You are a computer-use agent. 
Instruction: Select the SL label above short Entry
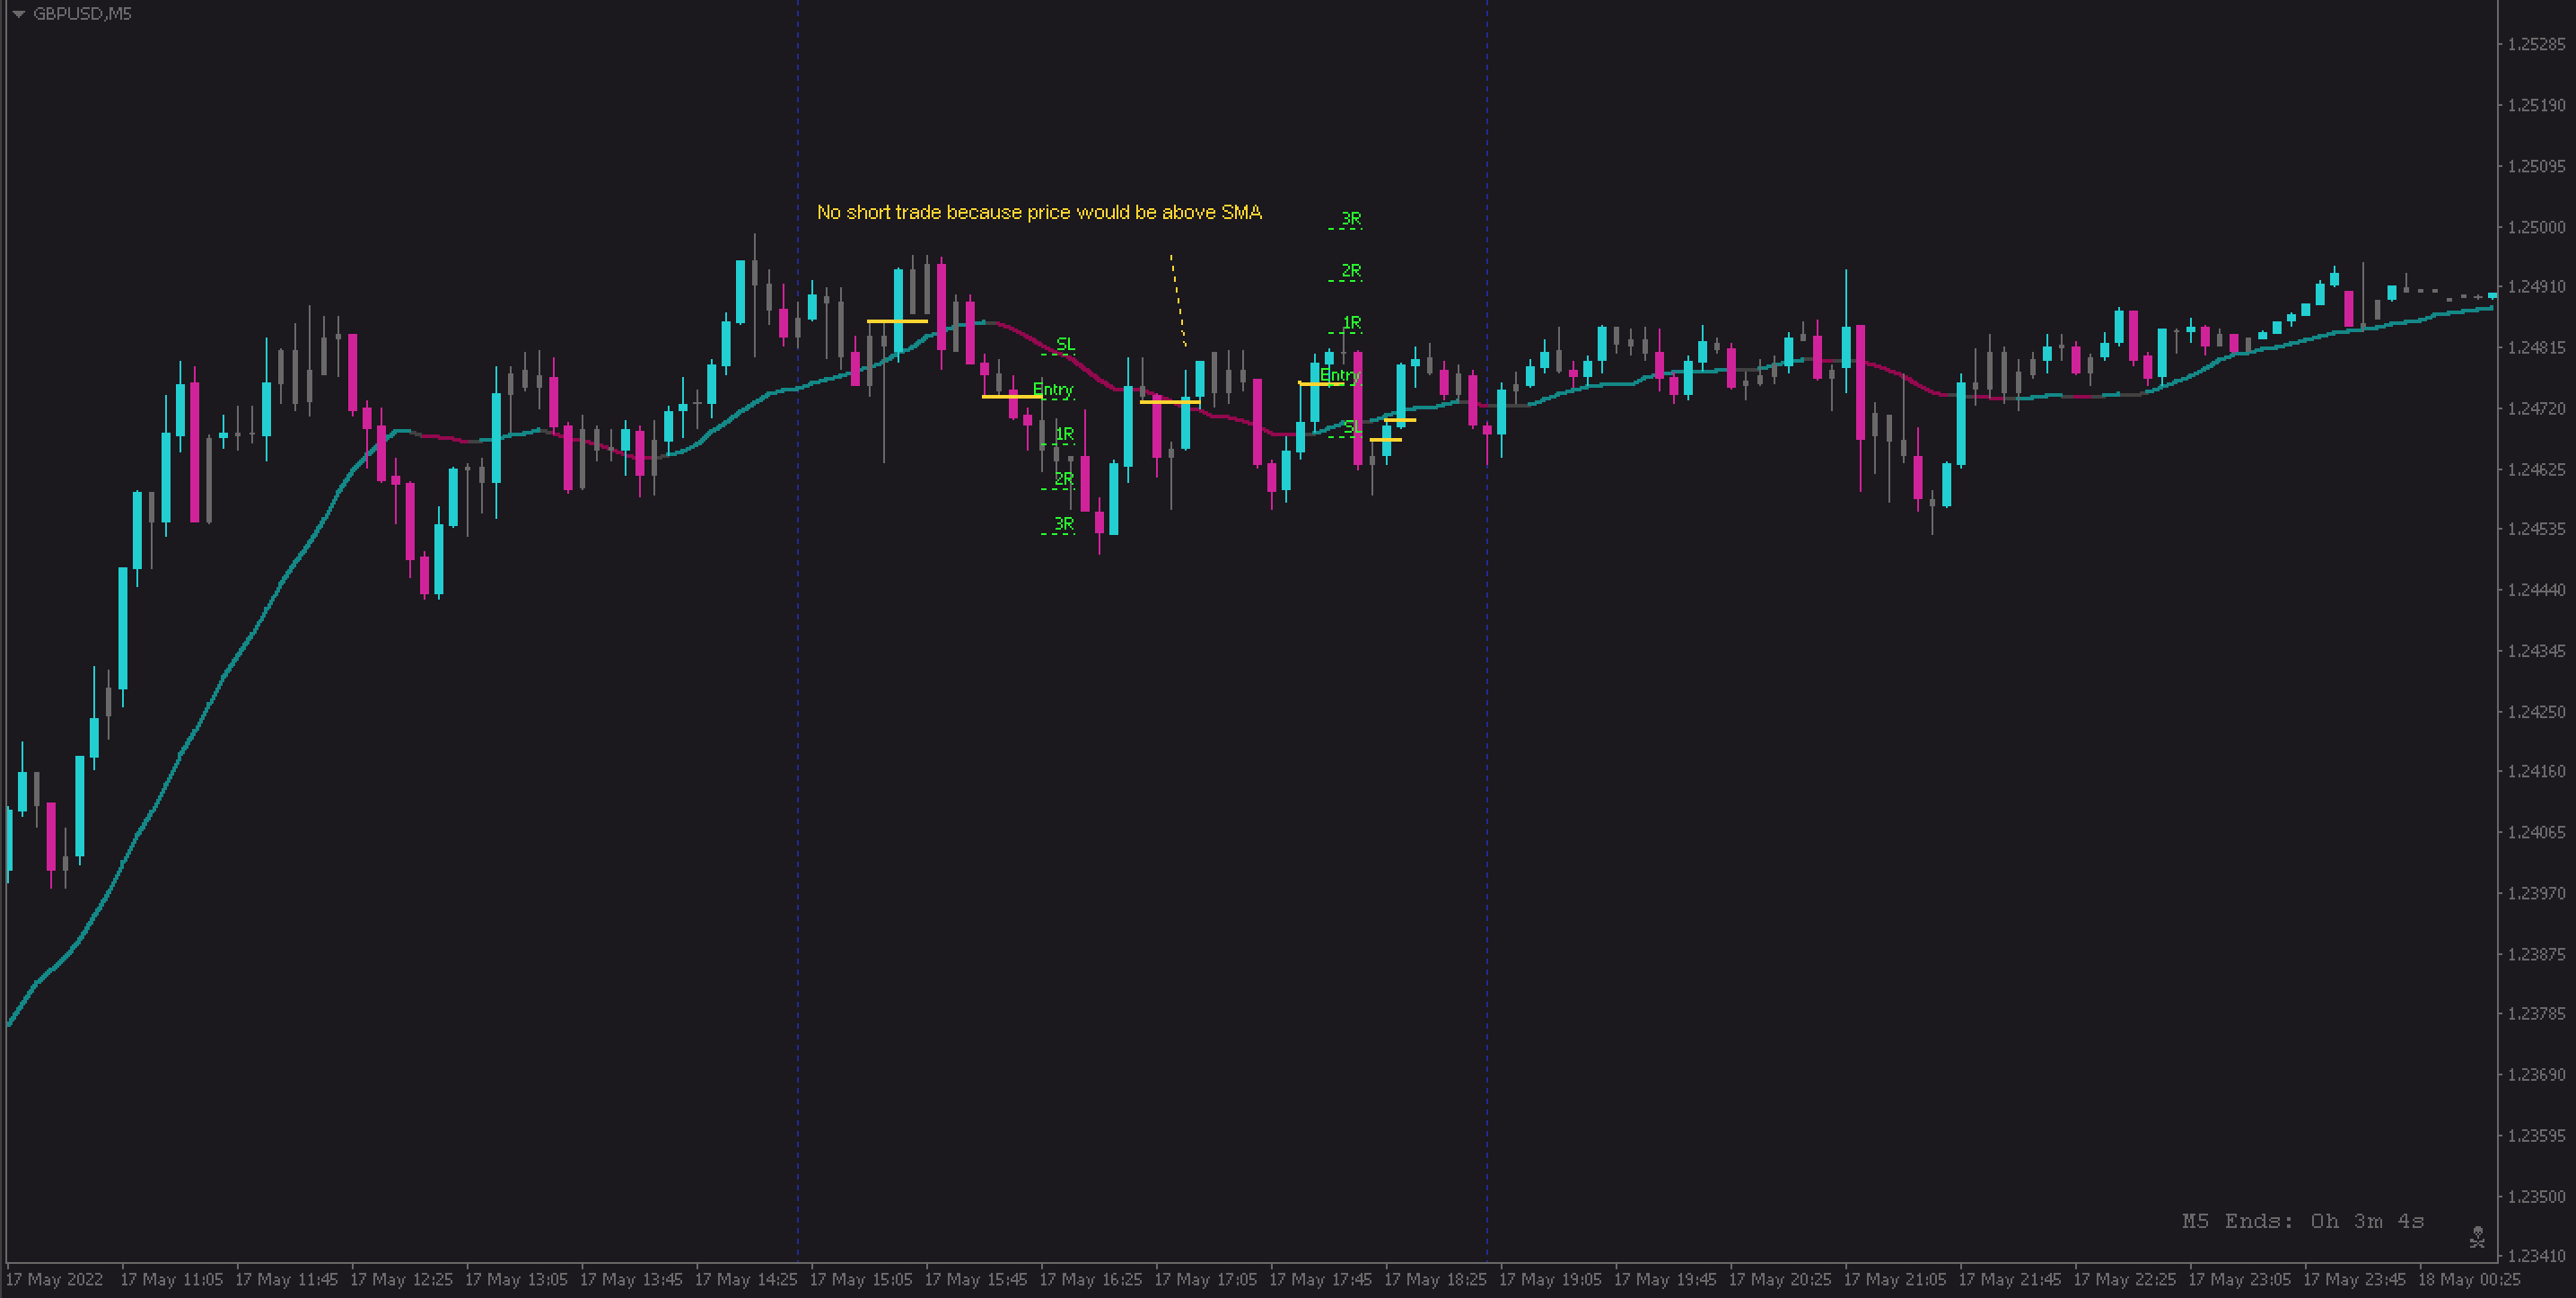[1065, 344]
